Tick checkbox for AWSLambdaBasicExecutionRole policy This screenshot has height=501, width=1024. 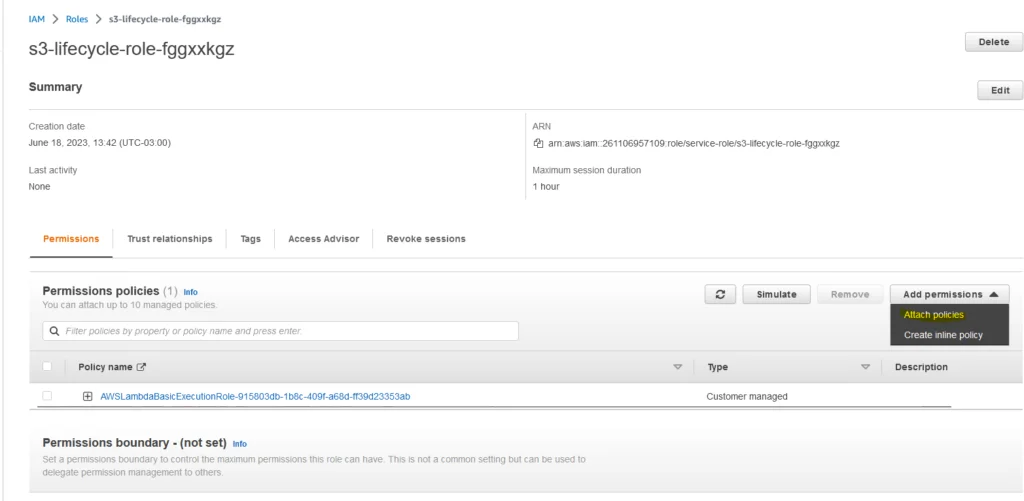(47, 396)
